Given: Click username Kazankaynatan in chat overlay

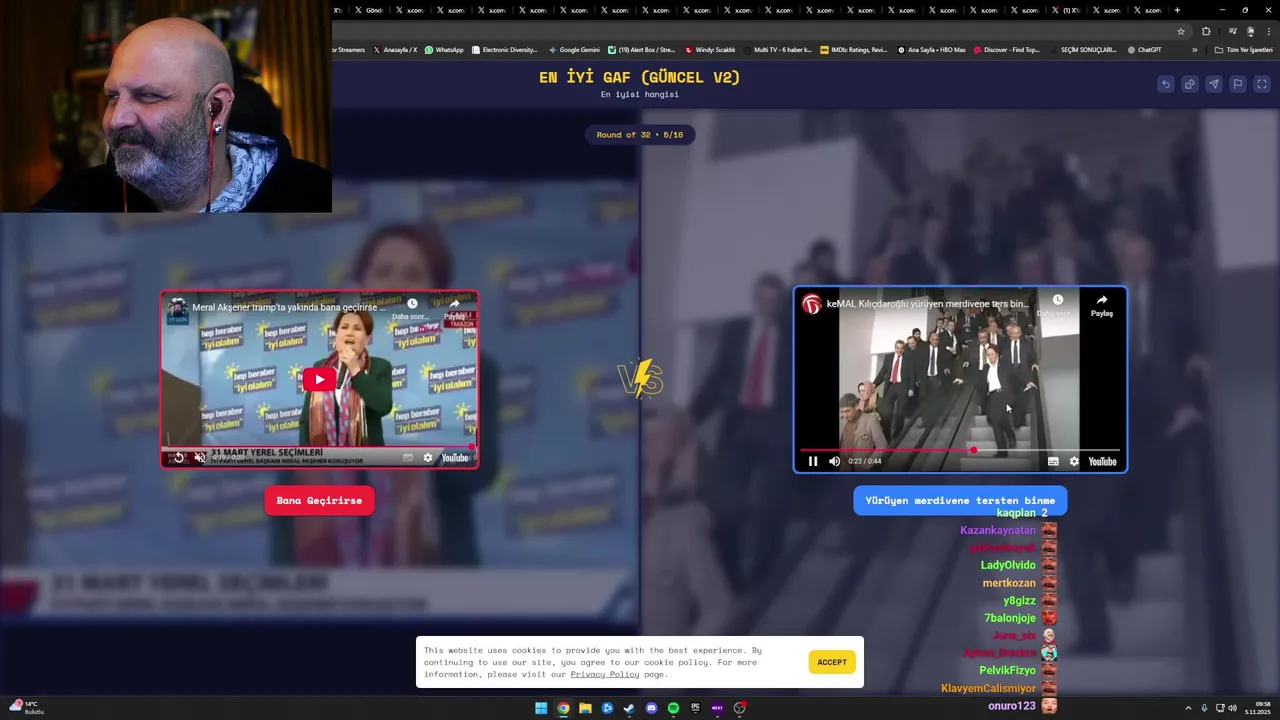Looking at the screenshot, I should point(998,530).
